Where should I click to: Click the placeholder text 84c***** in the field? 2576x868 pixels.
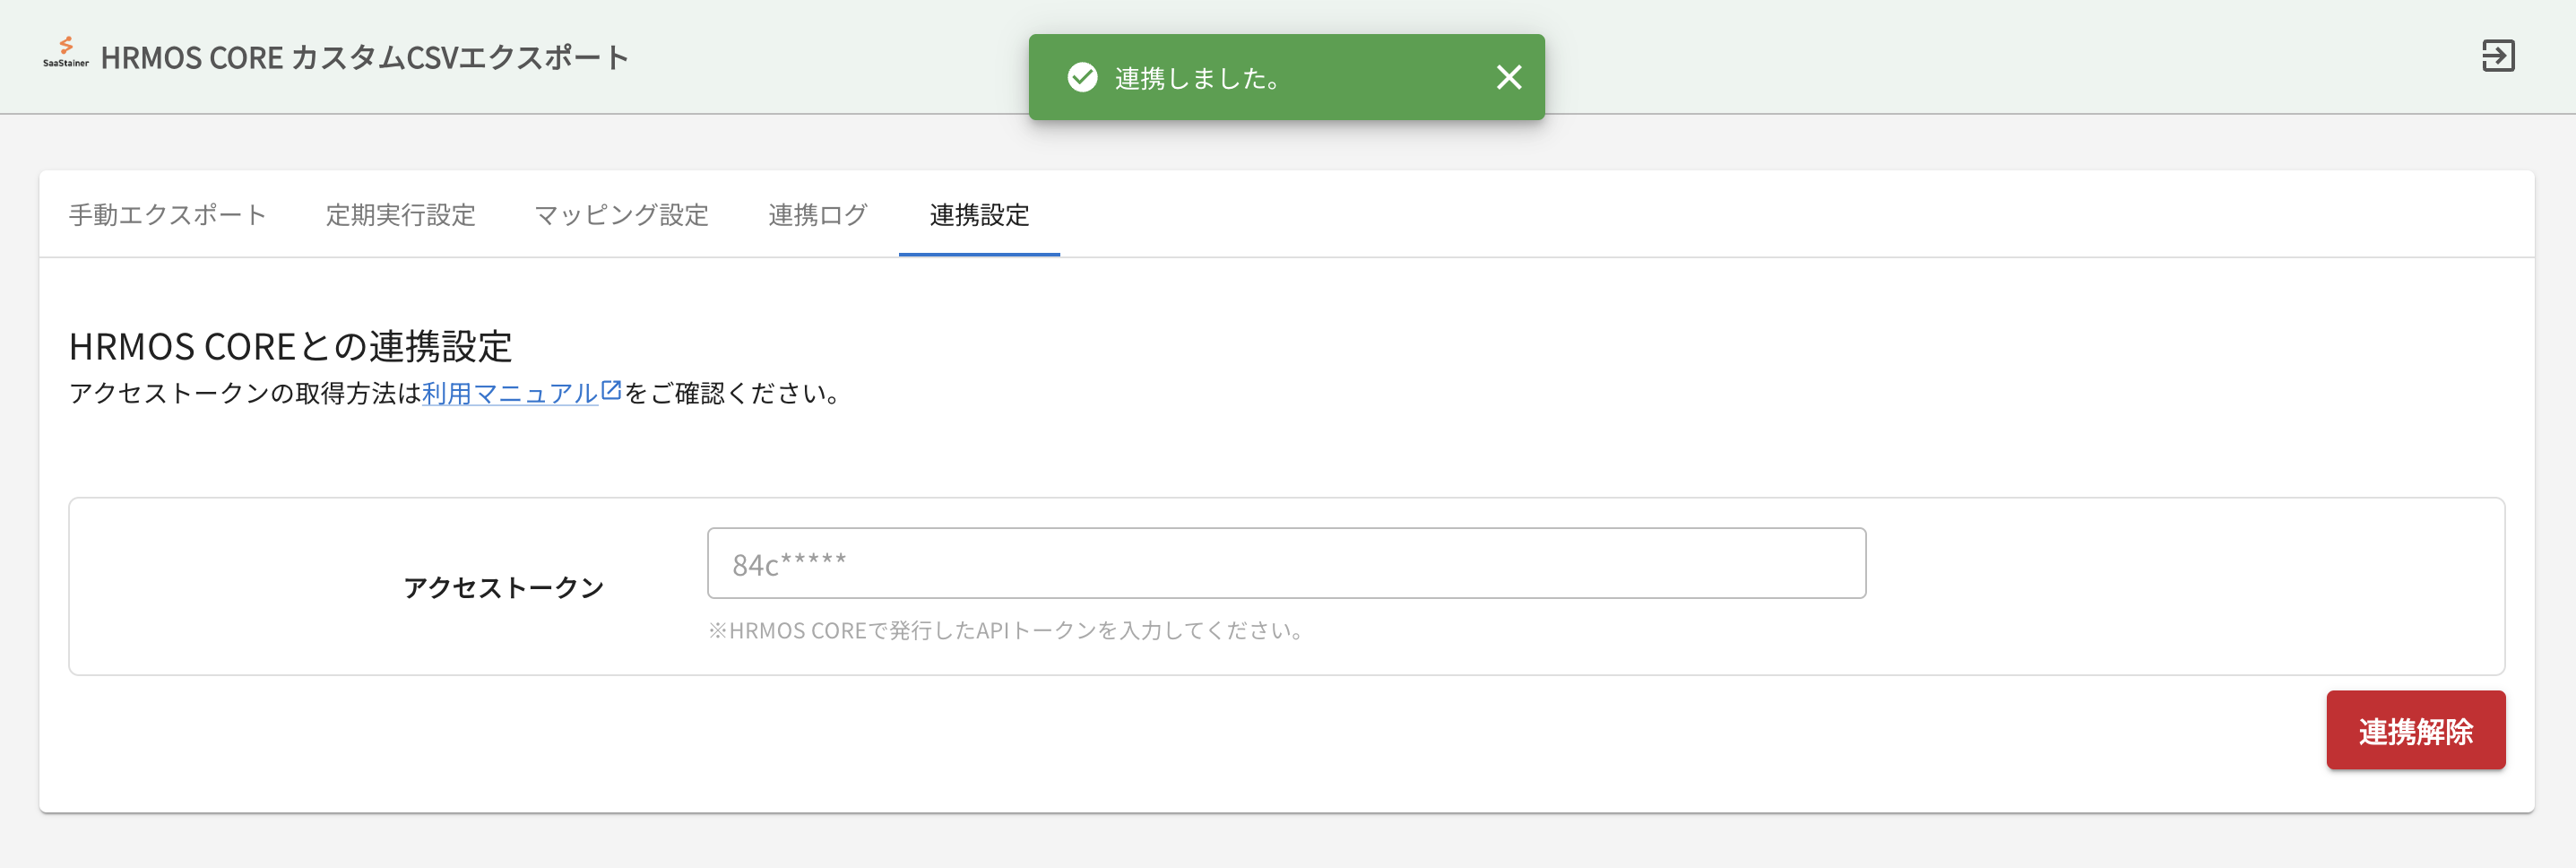pyautogui.click(x=789, y=562)
